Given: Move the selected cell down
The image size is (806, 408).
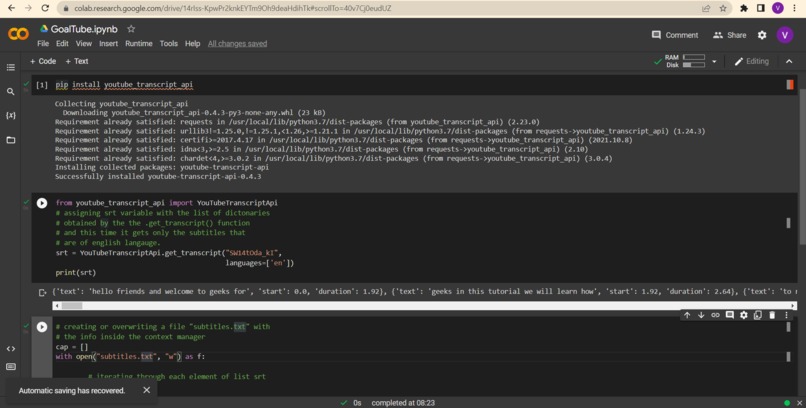Looking at the screenshot, I should [701, 315].
